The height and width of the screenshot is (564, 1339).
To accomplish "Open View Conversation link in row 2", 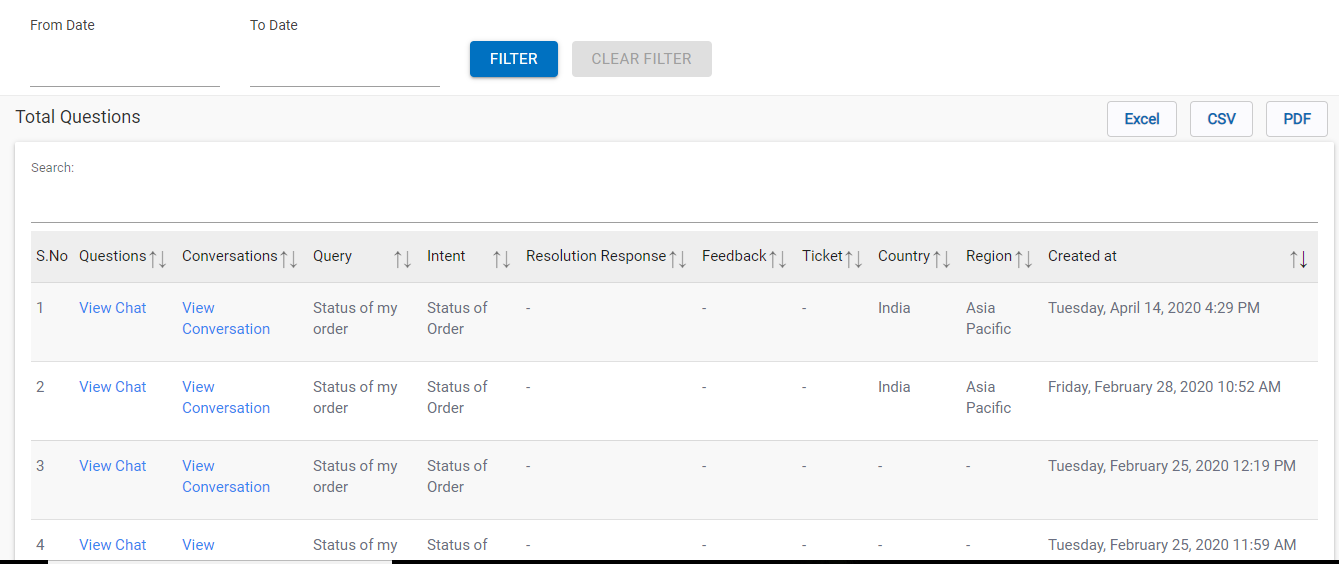I will point(226,397).
